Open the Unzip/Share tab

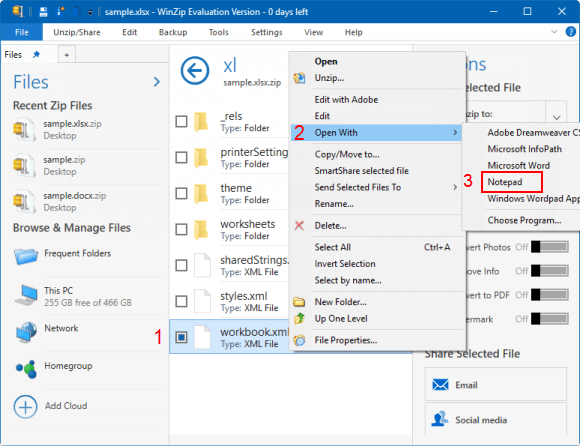pyautogui.click(x=77, y=32)
